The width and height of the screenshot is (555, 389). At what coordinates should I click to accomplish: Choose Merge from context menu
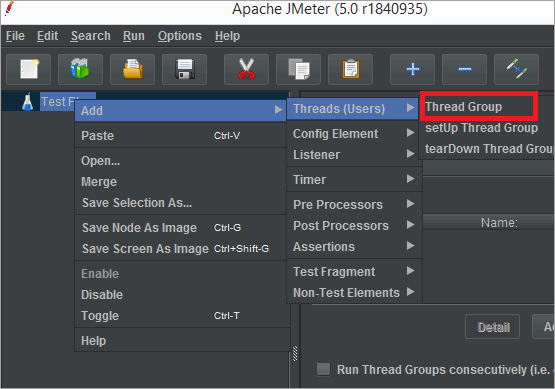click(x=180, y=182)
